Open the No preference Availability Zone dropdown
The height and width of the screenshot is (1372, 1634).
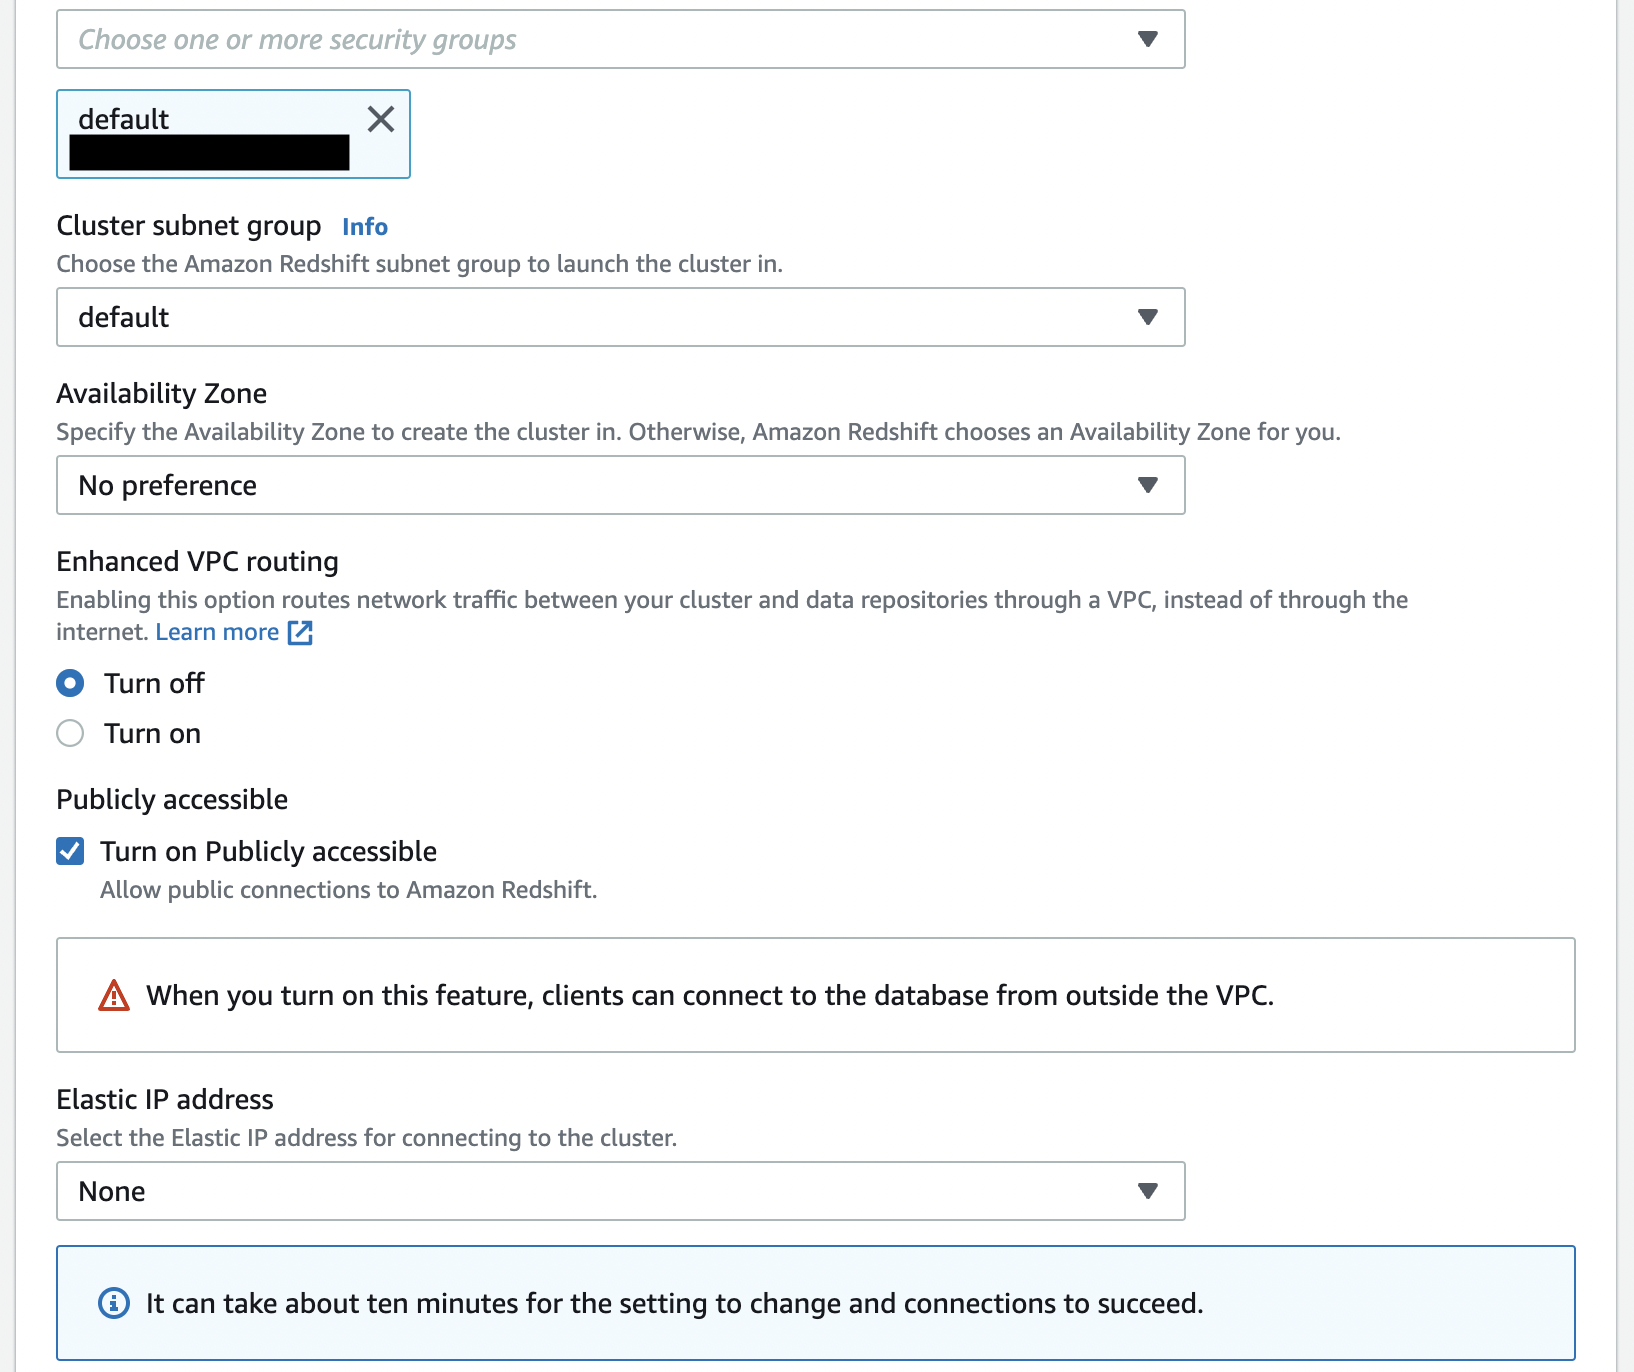point(621,485)
